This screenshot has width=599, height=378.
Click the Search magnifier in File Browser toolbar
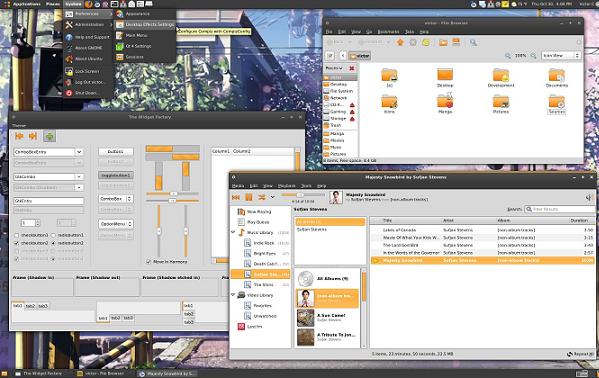pyautogui.click(x=473, y=42)
